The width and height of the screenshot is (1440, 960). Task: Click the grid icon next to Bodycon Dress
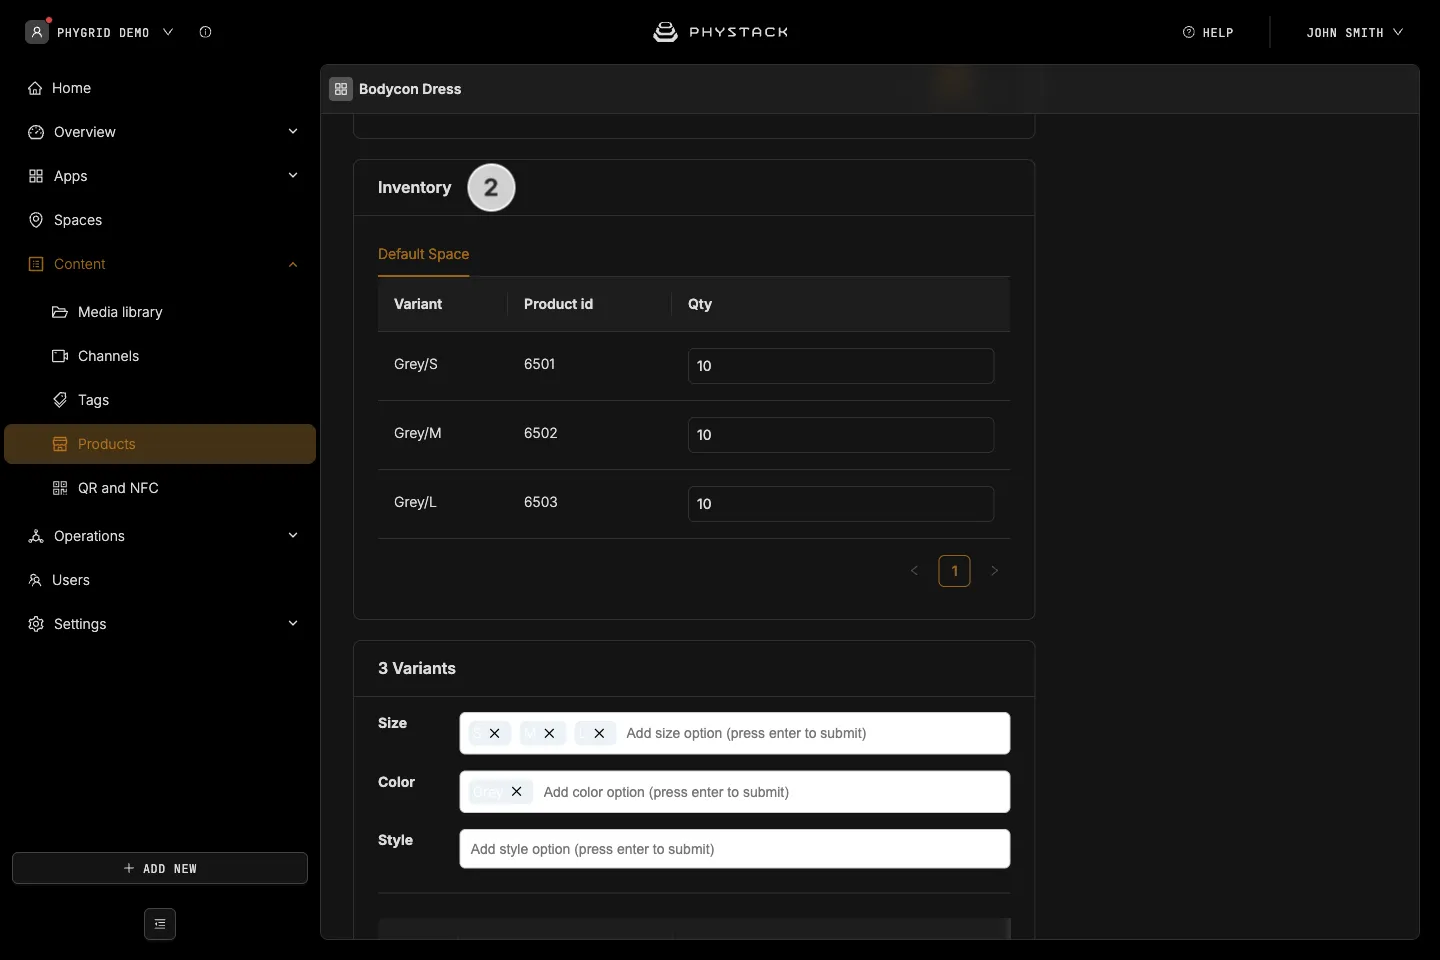pyautogui.click(x=341, y=89)
